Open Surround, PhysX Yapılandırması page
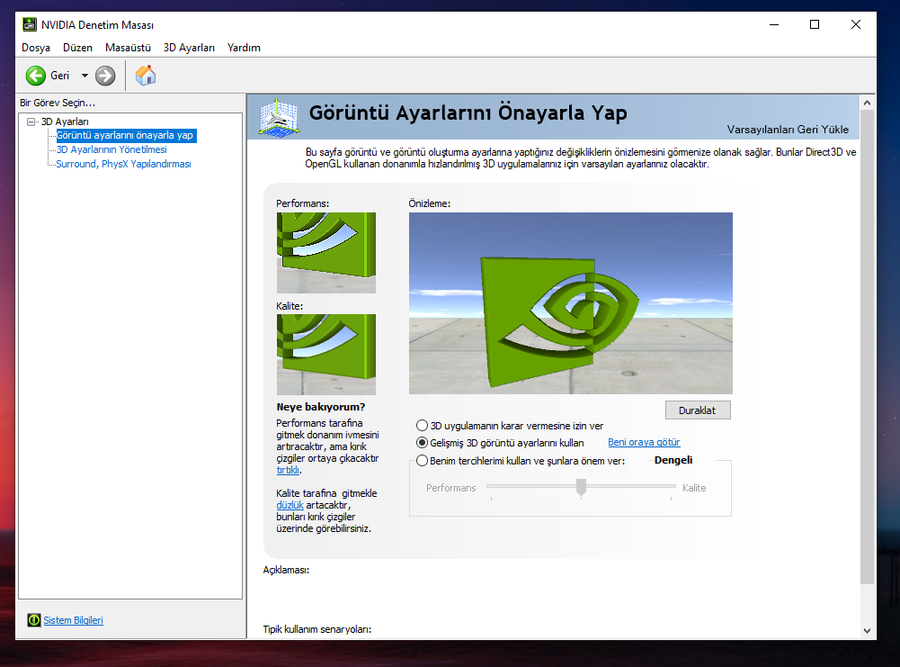The image size is (900, 667). 123,164
